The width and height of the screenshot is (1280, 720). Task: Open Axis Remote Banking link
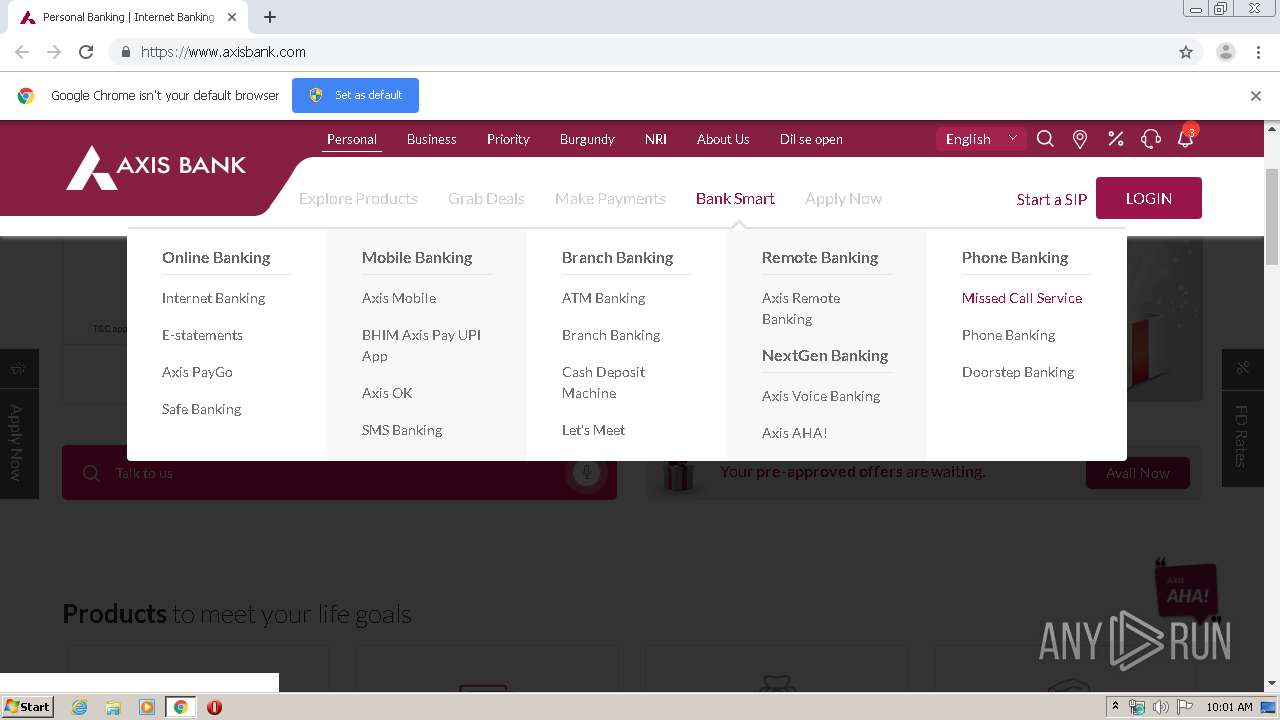[x=801, y=308]
